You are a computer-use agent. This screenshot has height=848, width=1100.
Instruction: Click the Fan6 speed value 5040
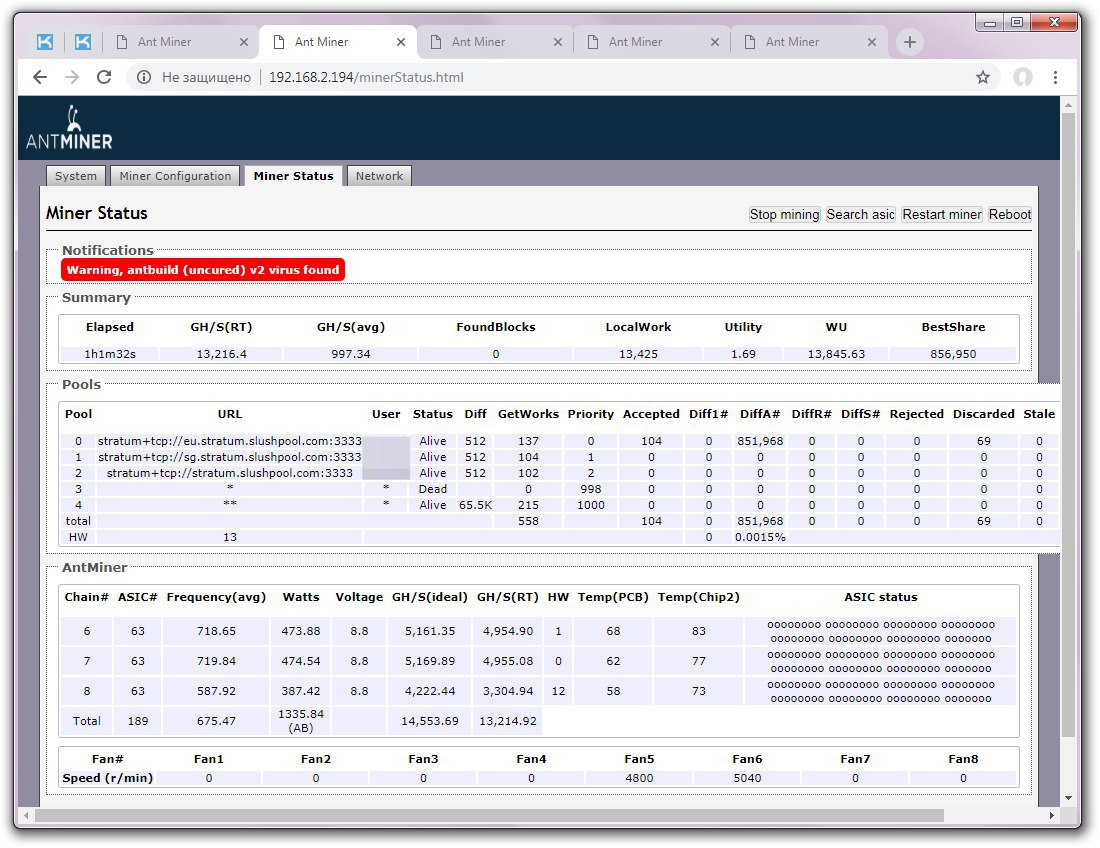747,778
